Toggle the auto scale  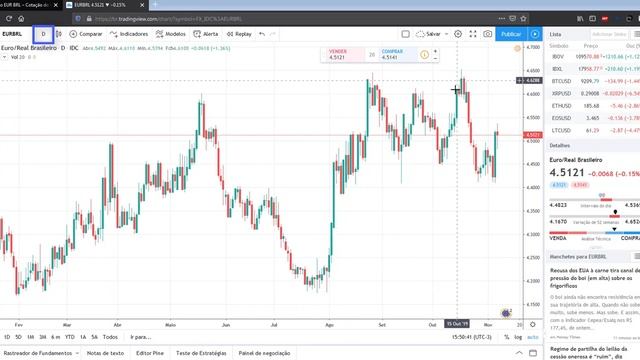coord(533,337)
